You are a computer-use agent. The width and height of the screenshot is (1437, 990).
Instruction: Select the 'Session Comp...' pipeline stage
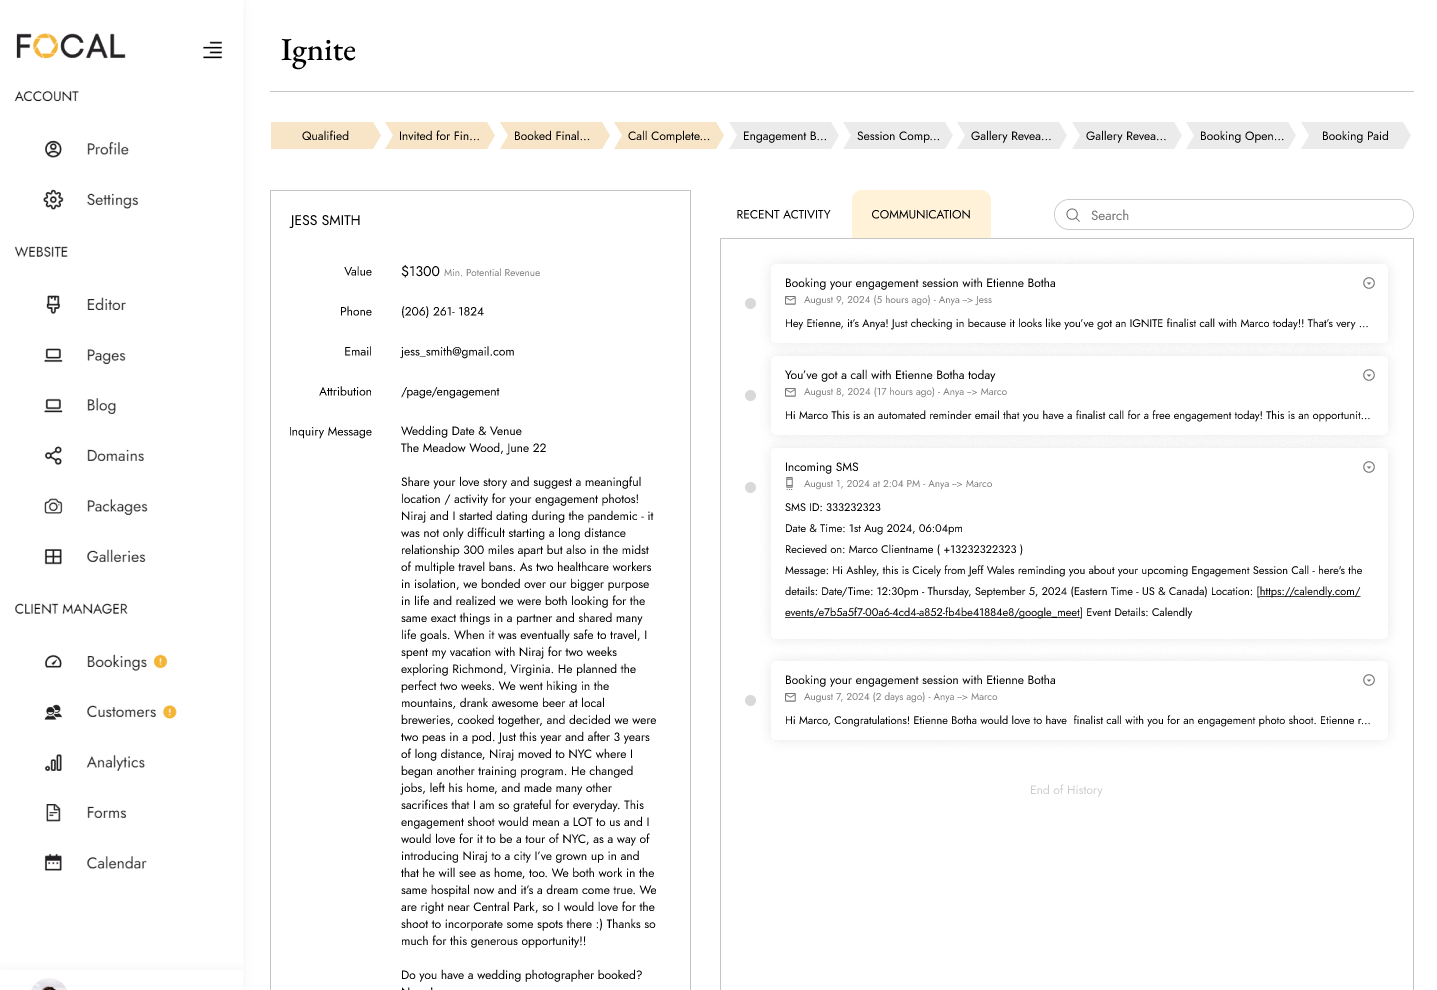[x=898, y=136]
